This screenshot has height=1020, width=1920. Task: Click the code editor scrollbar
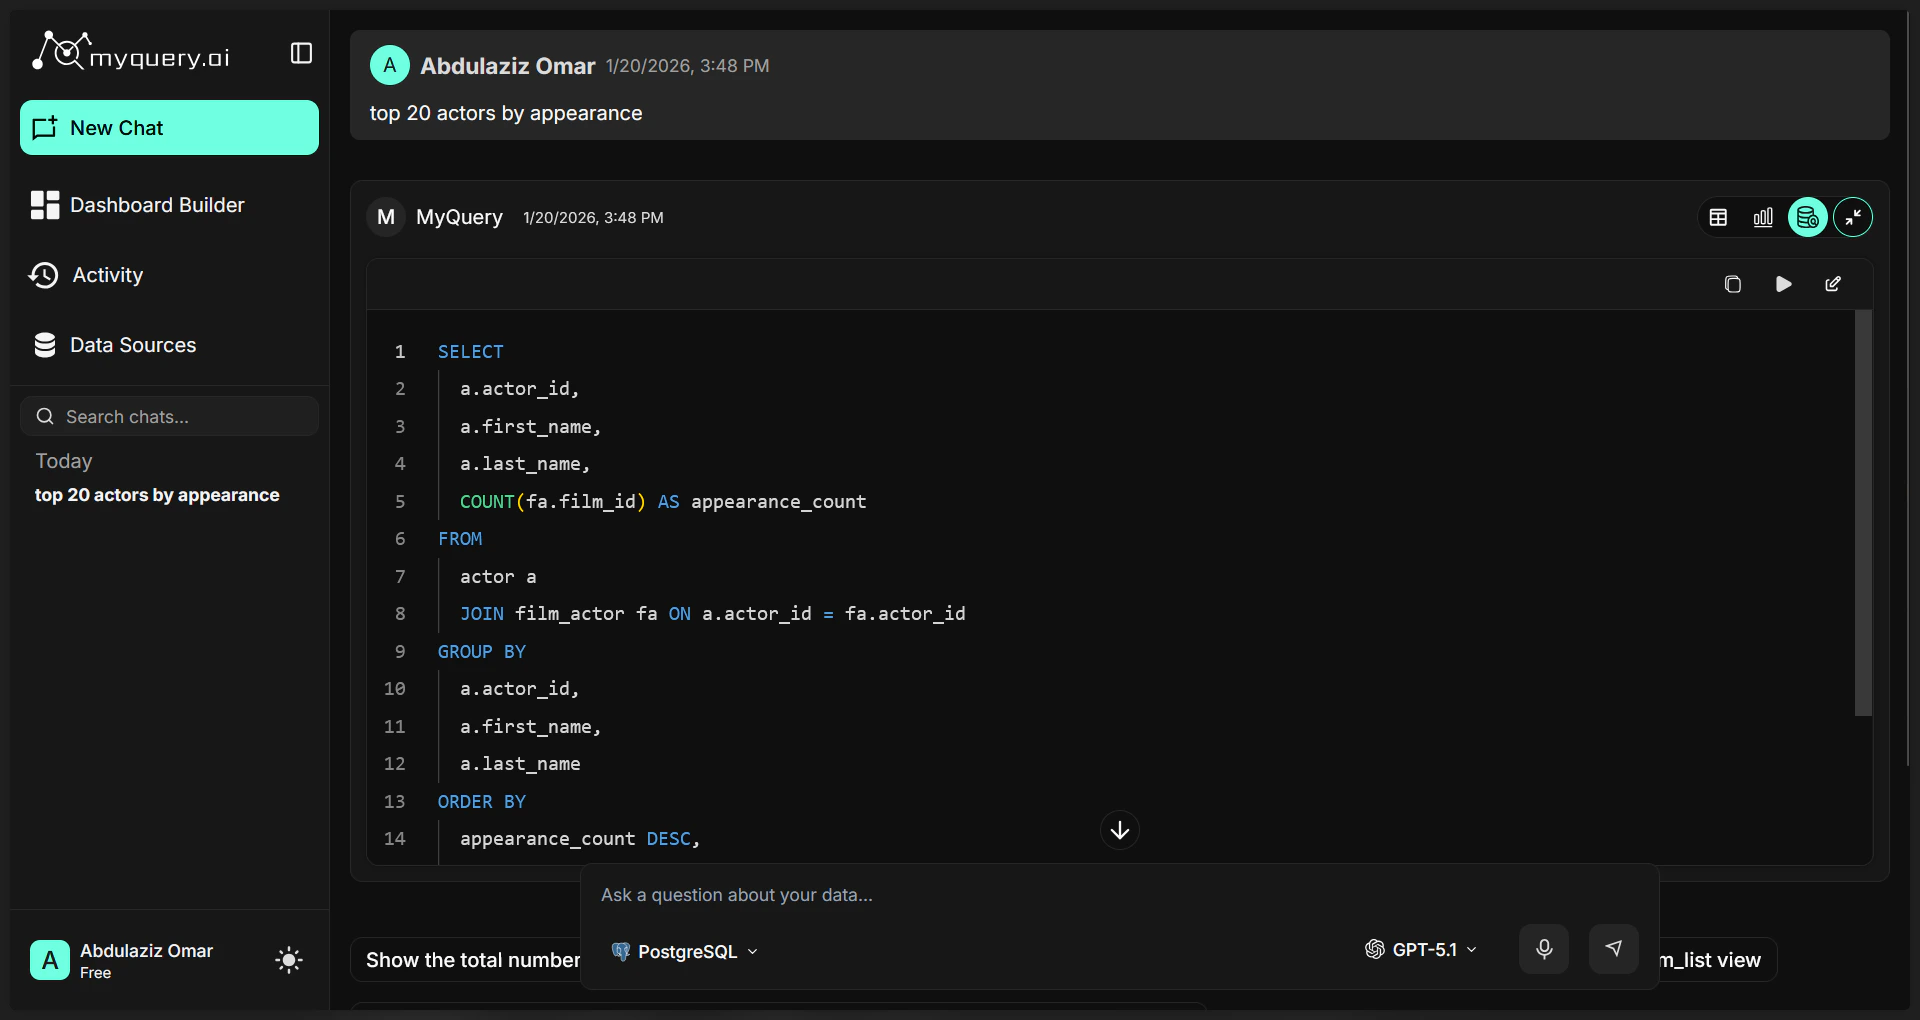point(1863,513)
